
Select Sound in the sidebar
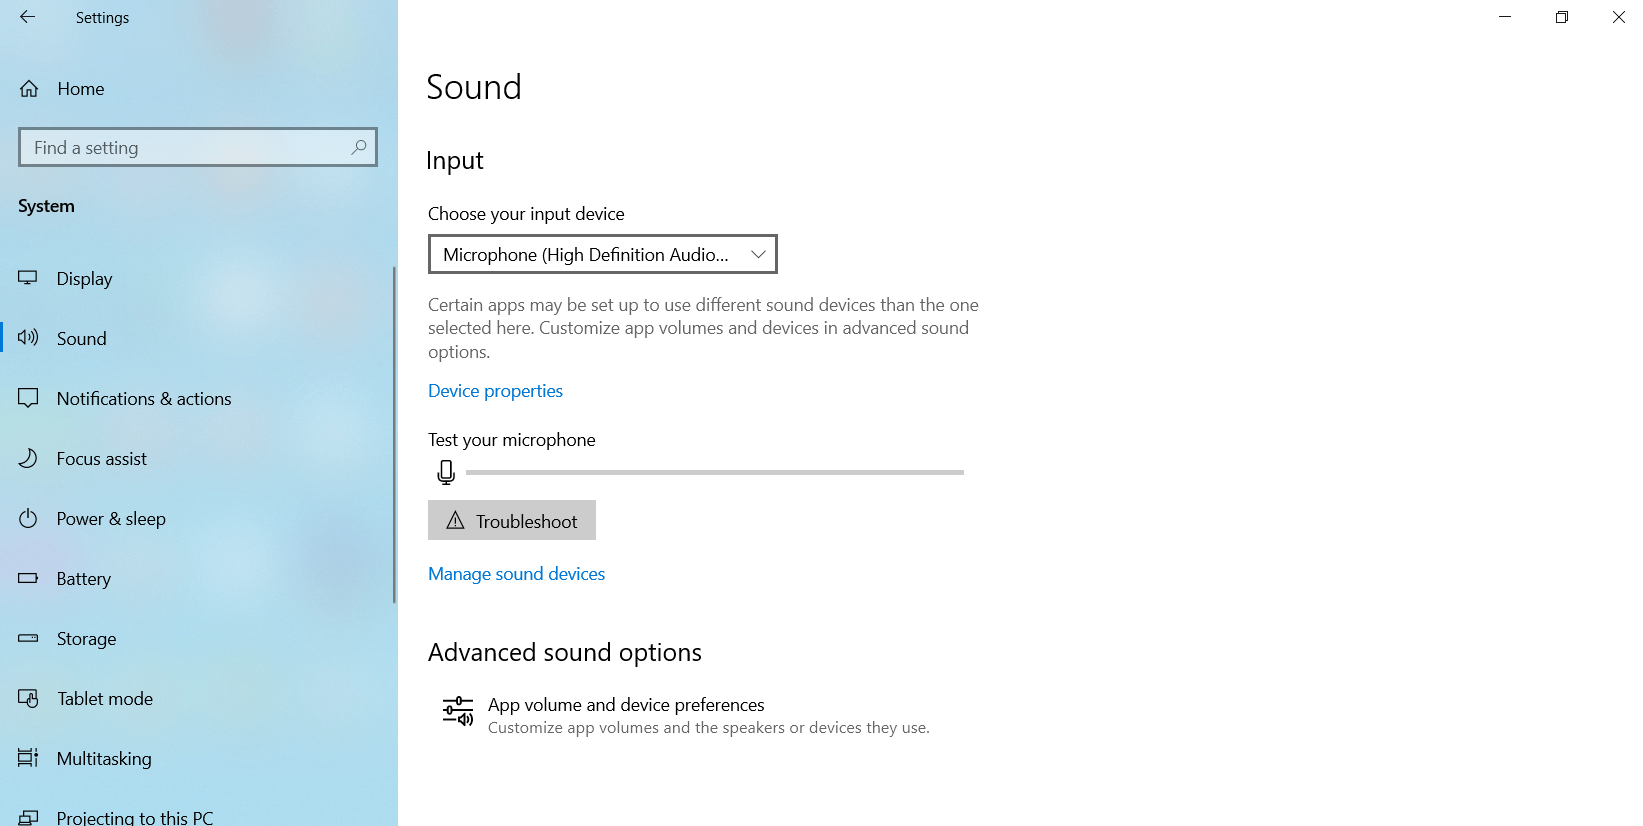click(x=82, y=339)
